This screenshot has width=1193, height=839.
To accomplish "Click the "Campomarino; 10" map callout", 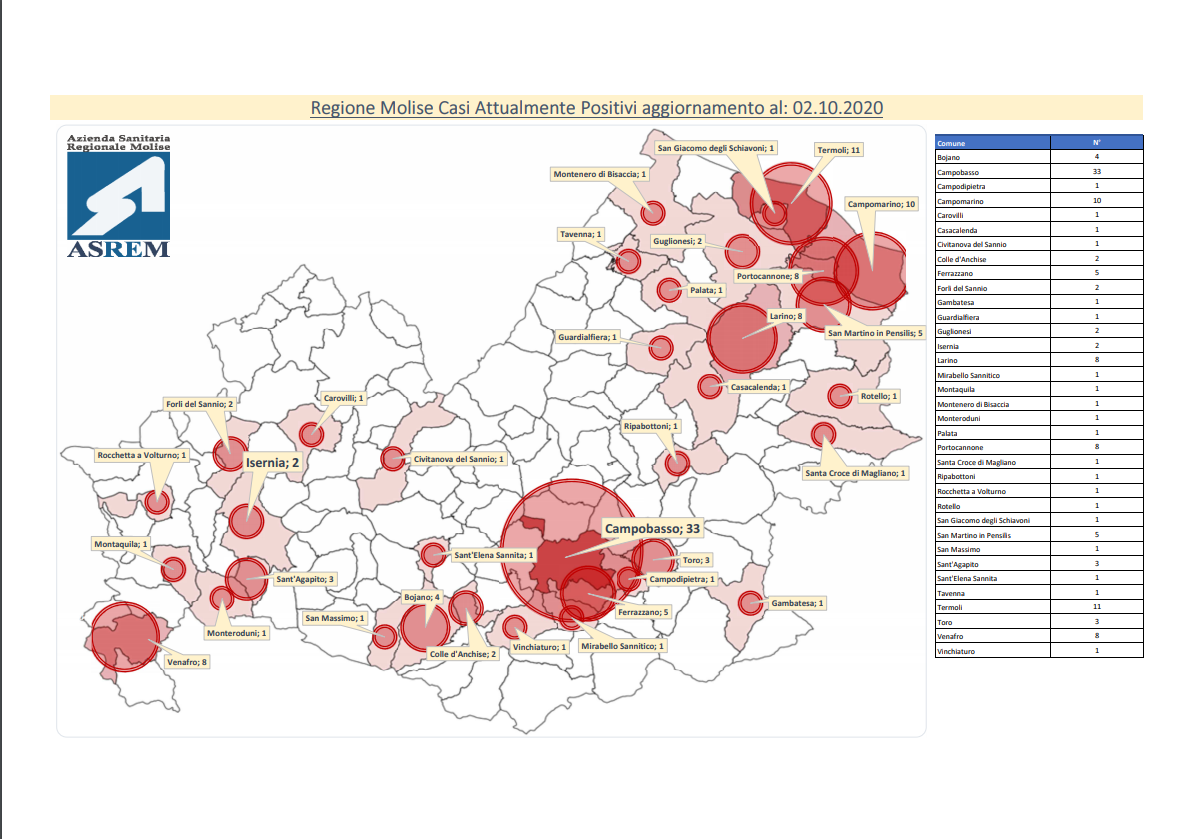I will pyautogui.click(x=881, y=204).
